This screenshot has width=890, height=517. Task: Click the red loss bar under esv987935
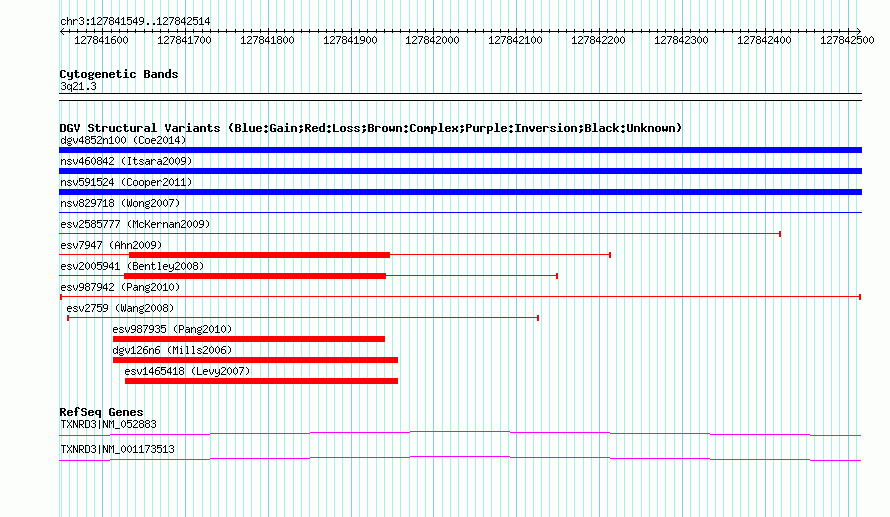pos(249,339)
